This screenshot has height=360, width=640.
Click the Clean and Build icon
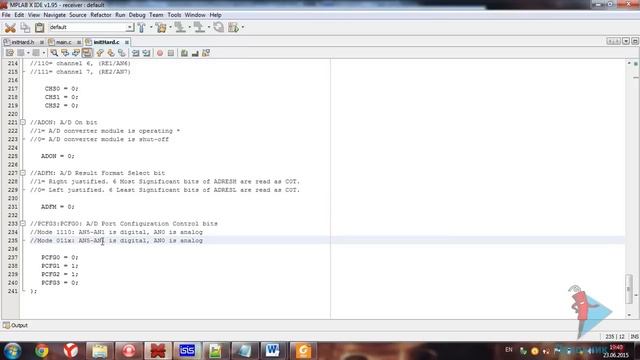coord(161,27)
